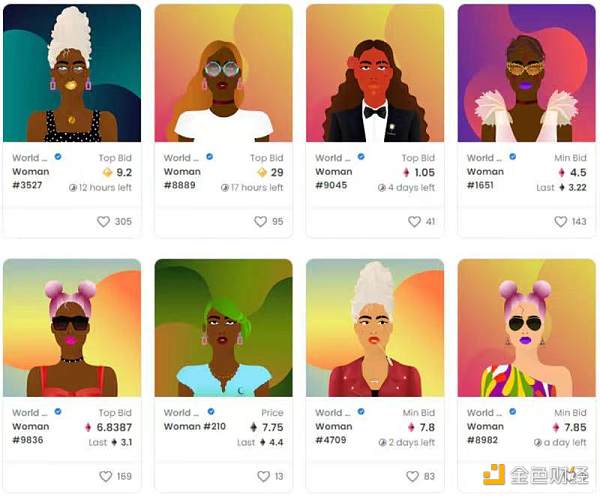Open the Woman #1651 title link

point(485,178)
